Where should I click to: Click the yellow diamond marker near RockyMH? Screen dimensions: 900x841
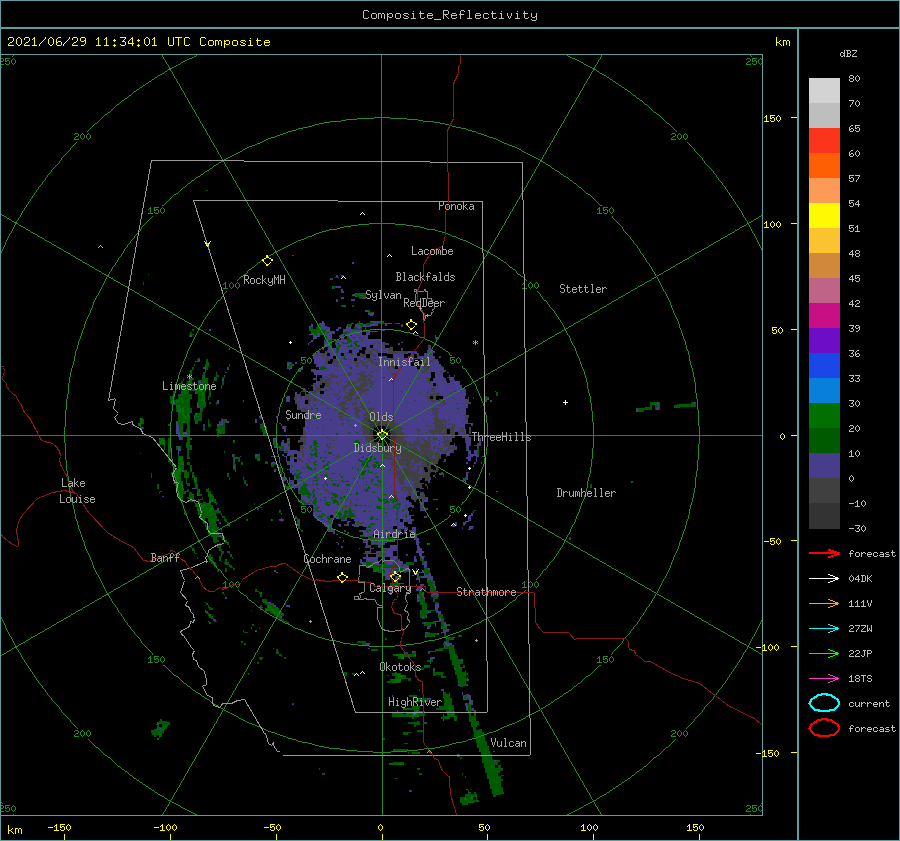pos(267,261)
